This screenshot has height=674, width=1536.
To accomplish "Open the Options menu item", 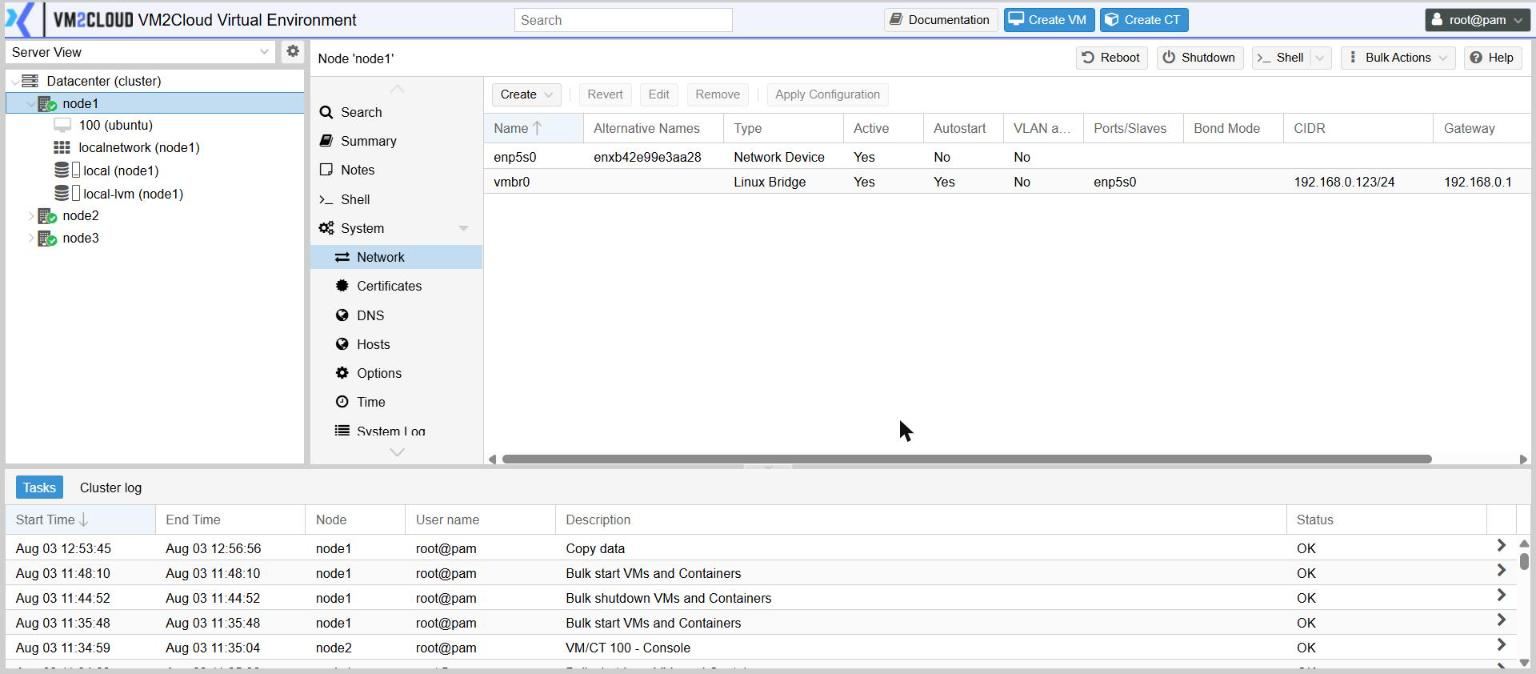I will coord(396,373).
